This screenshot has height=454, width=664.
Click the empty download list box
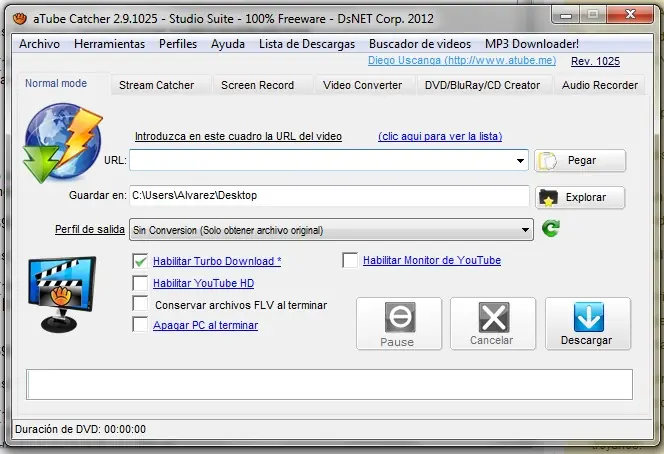pos(329,384)
